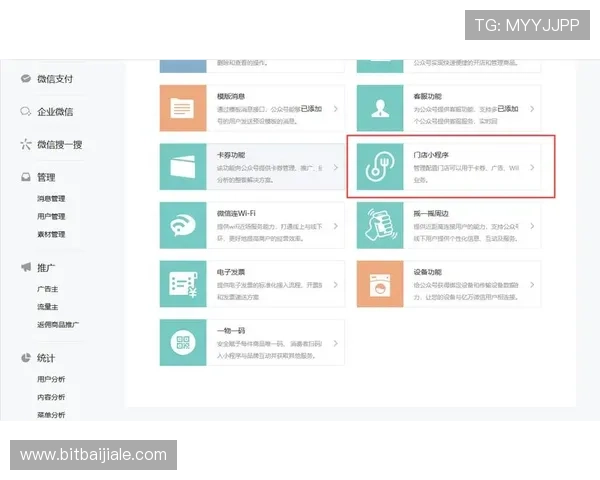Click the 统计 pie chart icon
This screenshot has width=600, height=480.
[26, 358]
